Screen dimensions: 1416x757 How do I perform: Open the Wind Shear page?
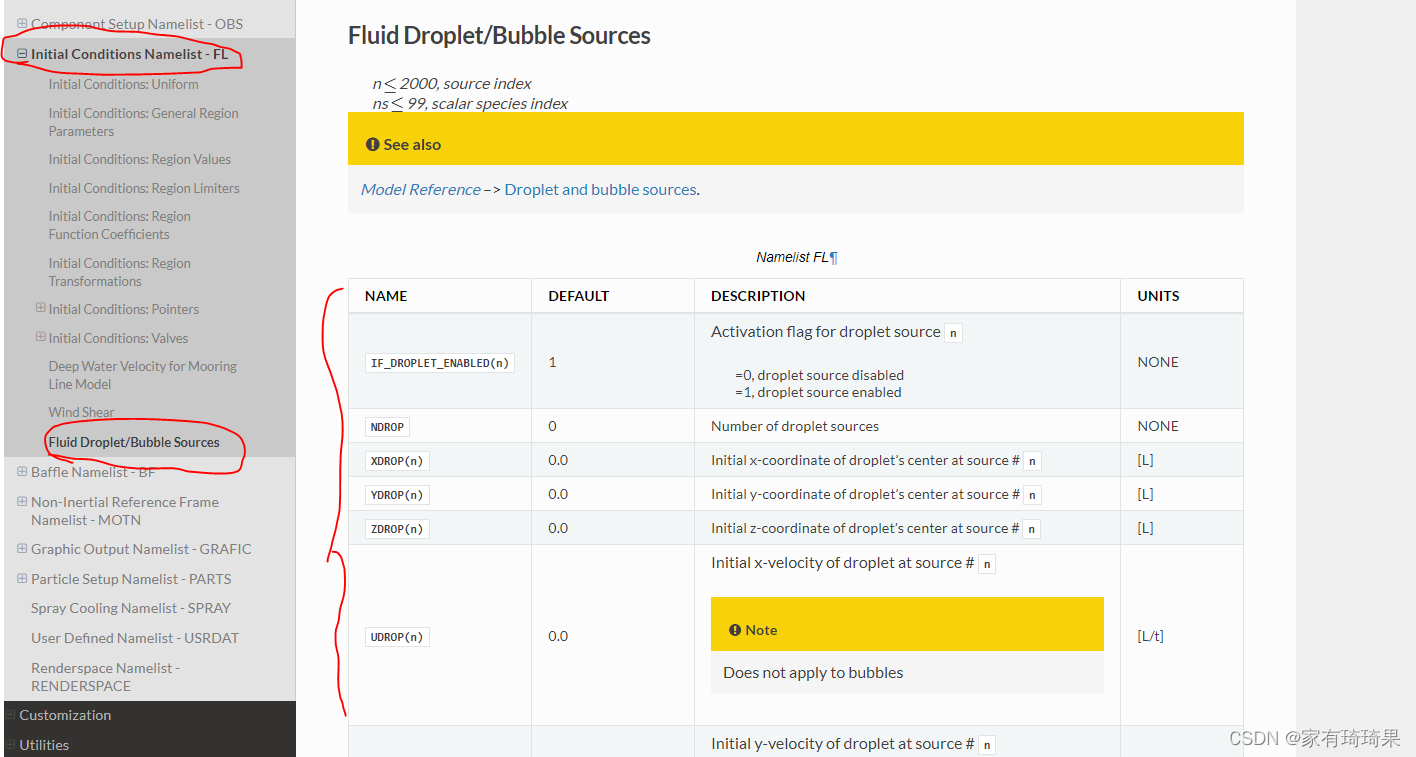81,412
